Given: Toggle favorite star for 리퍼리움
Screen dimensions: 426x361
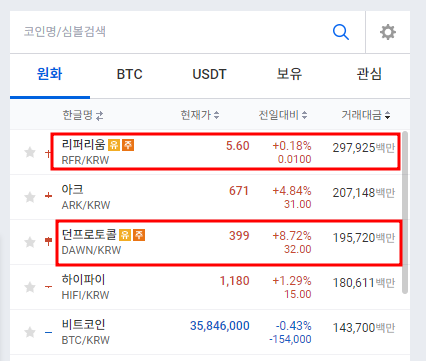Looking at the screenshot, I should pos(30,152).
